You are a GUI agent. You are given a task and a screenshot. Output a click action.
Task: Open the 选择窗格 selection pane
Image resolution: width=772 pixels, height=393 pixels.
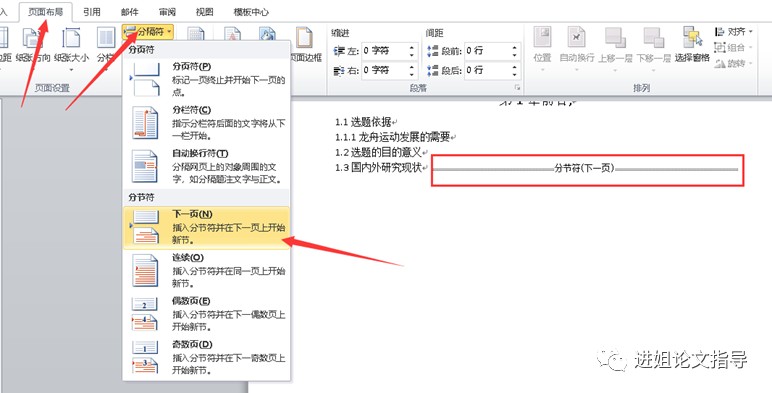(692, 45)
